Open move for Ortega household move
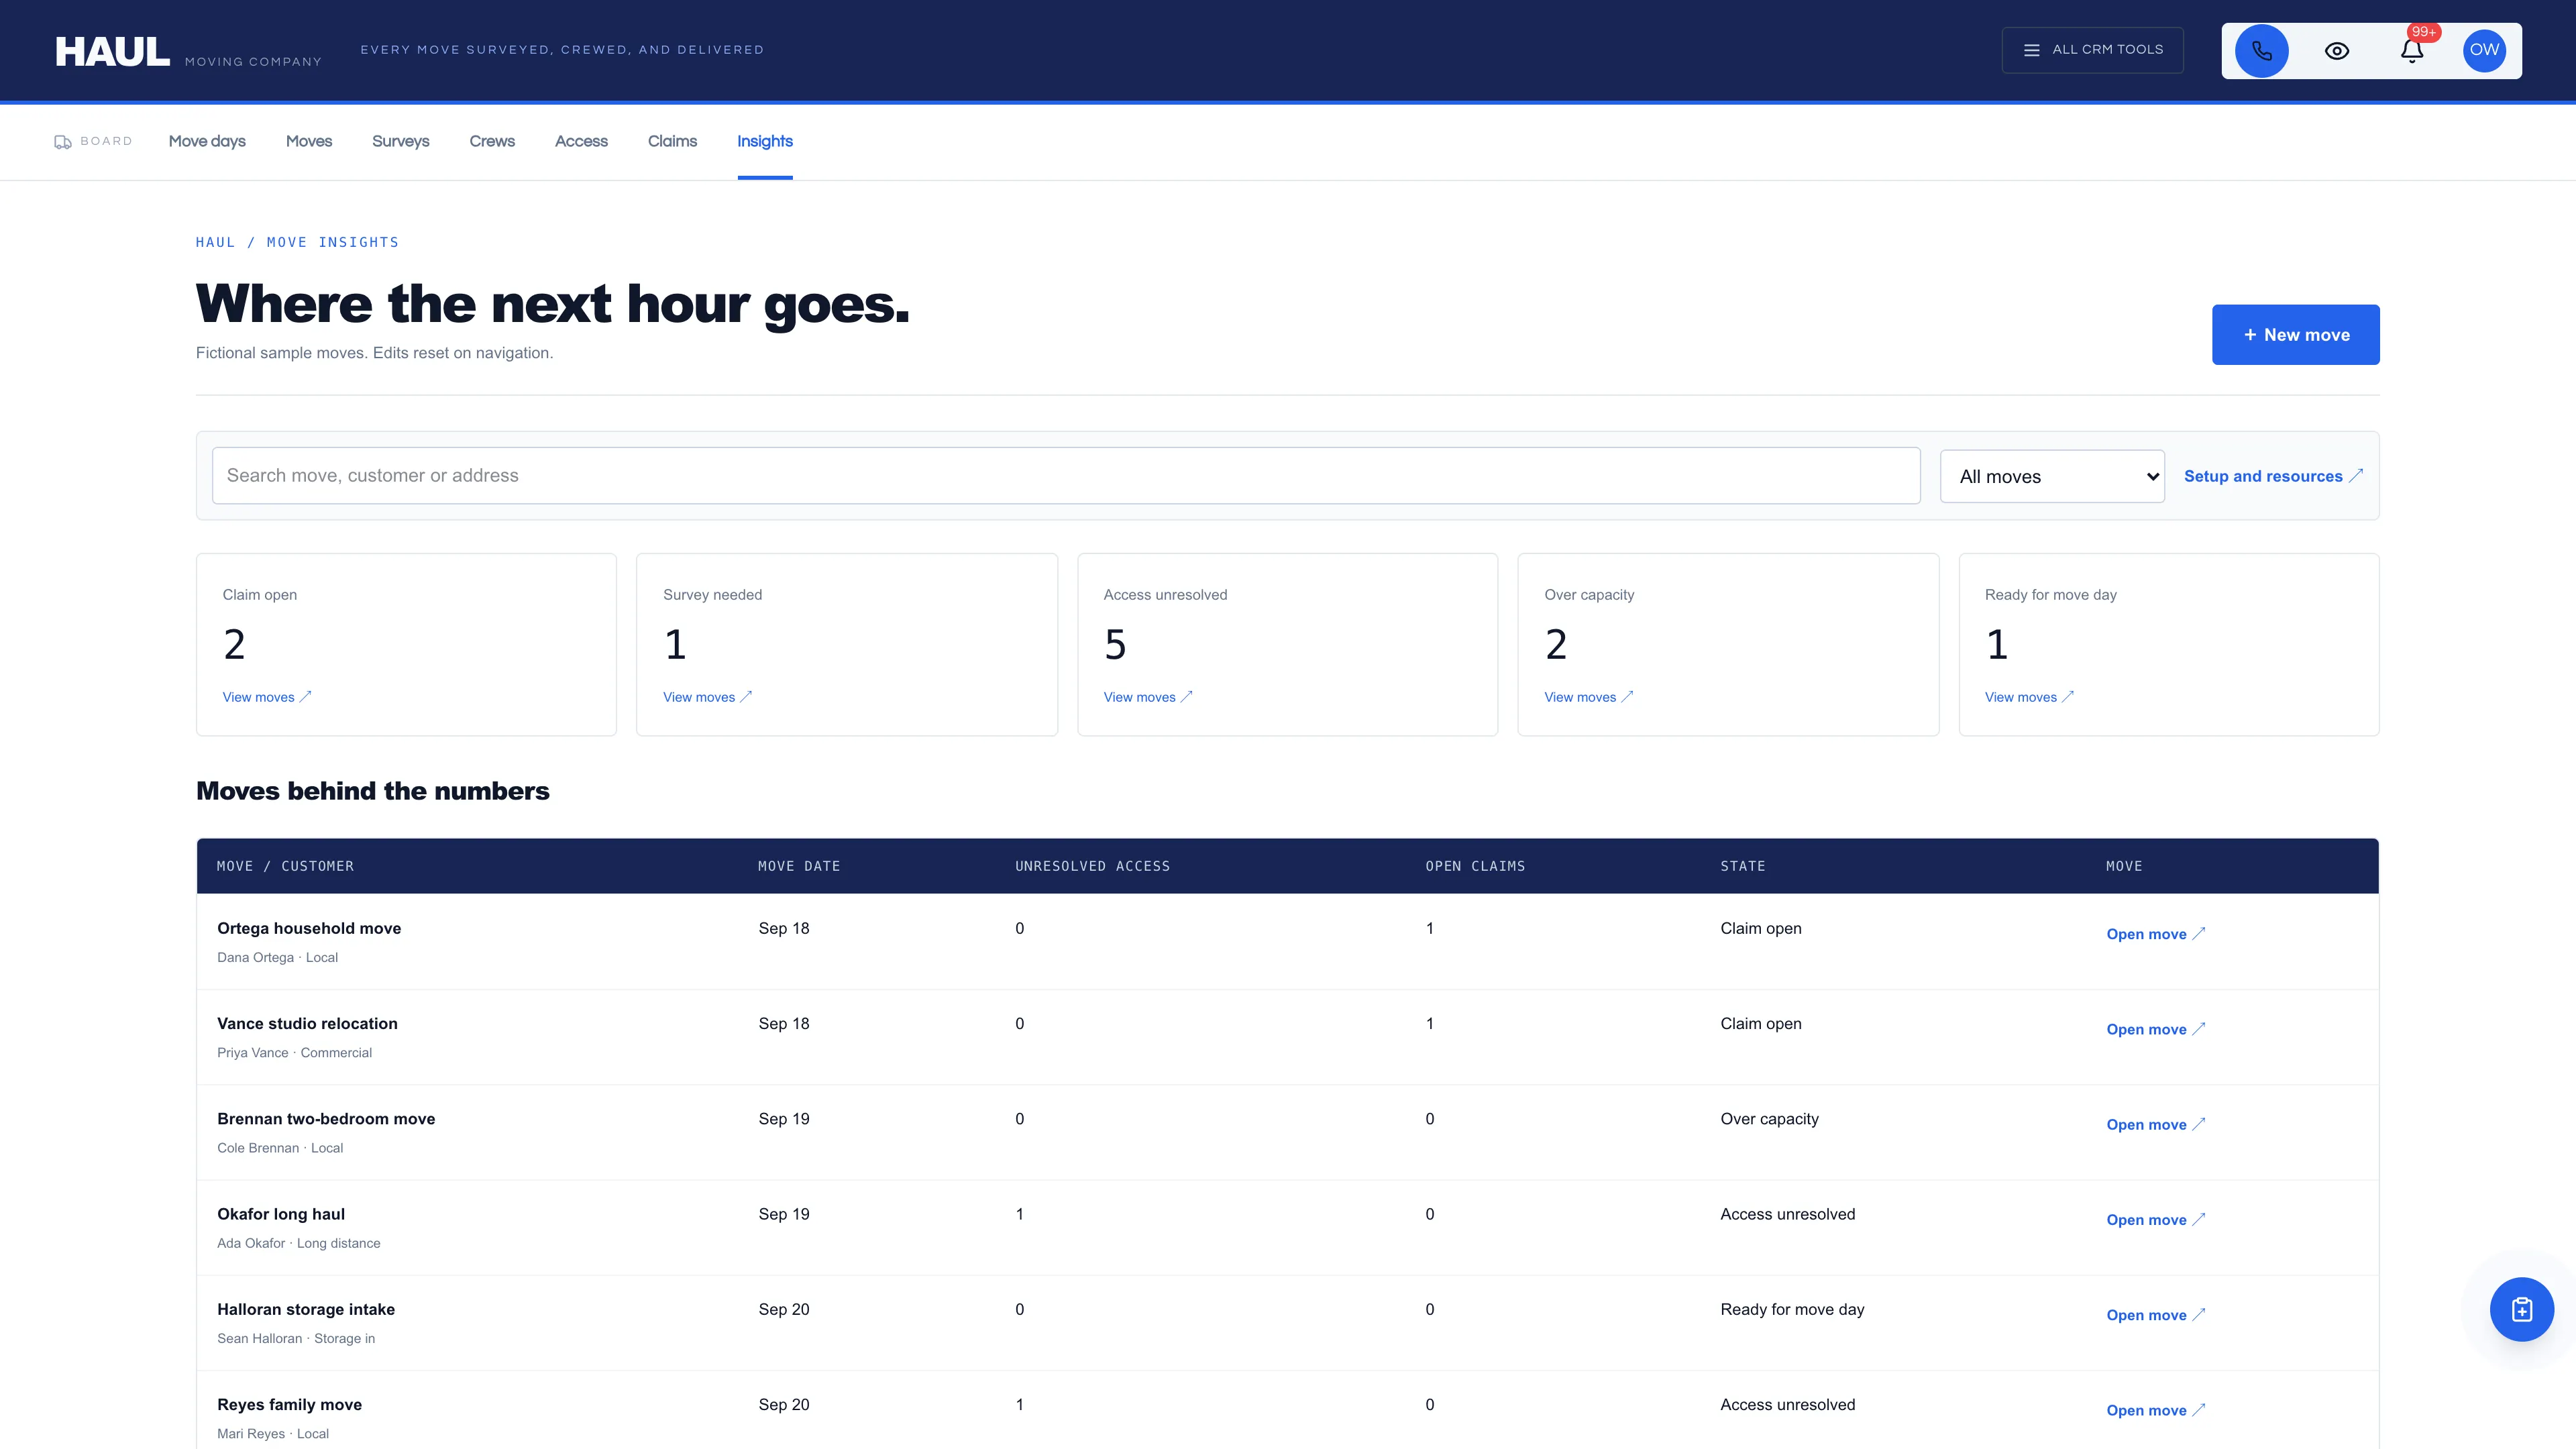This screenshot has height=1449, width=2576. [x=2156, y=934]
